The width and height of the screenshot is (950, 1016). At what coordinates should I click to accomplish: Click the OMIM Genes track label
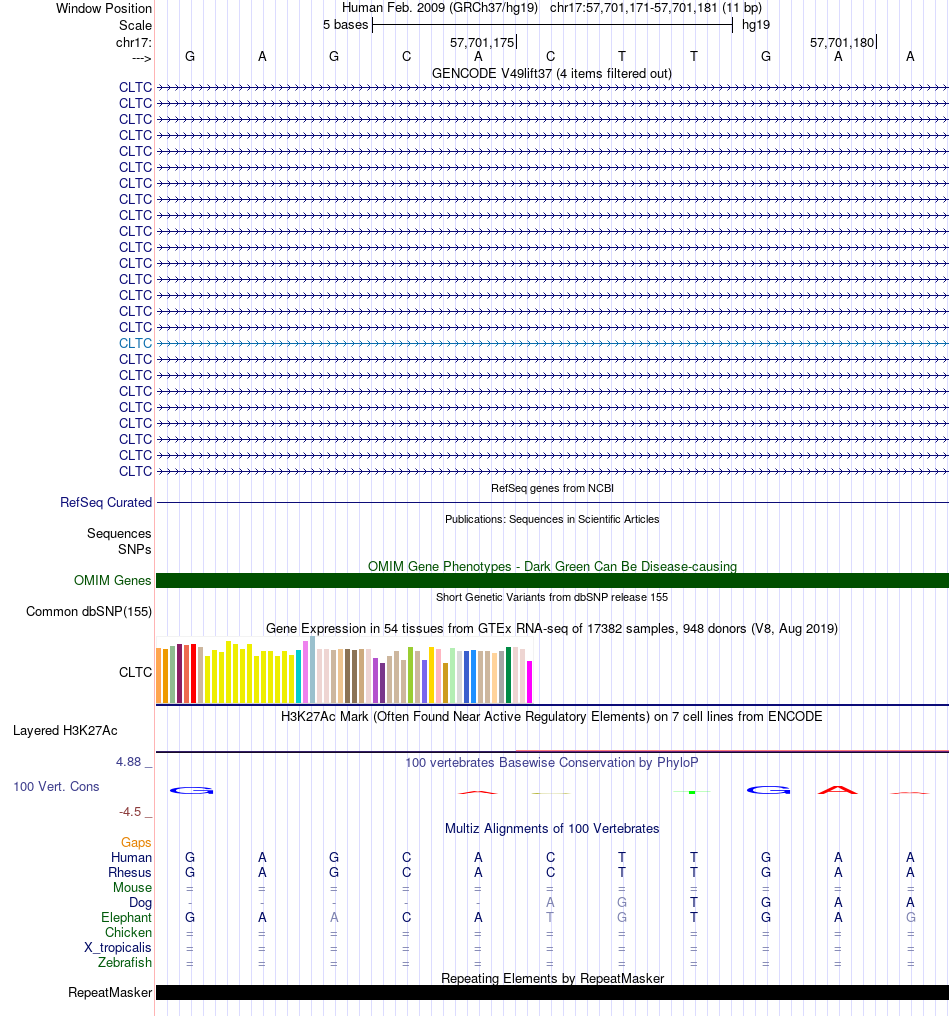tap(113, 580)
